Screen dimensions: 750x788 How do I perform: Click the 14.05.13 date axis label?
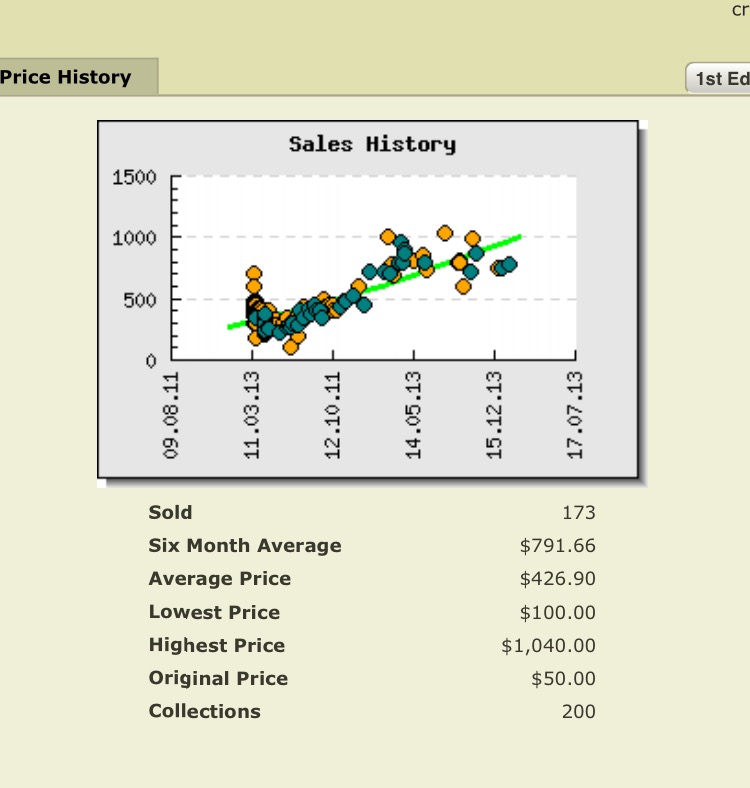click(x=413, y=415)
